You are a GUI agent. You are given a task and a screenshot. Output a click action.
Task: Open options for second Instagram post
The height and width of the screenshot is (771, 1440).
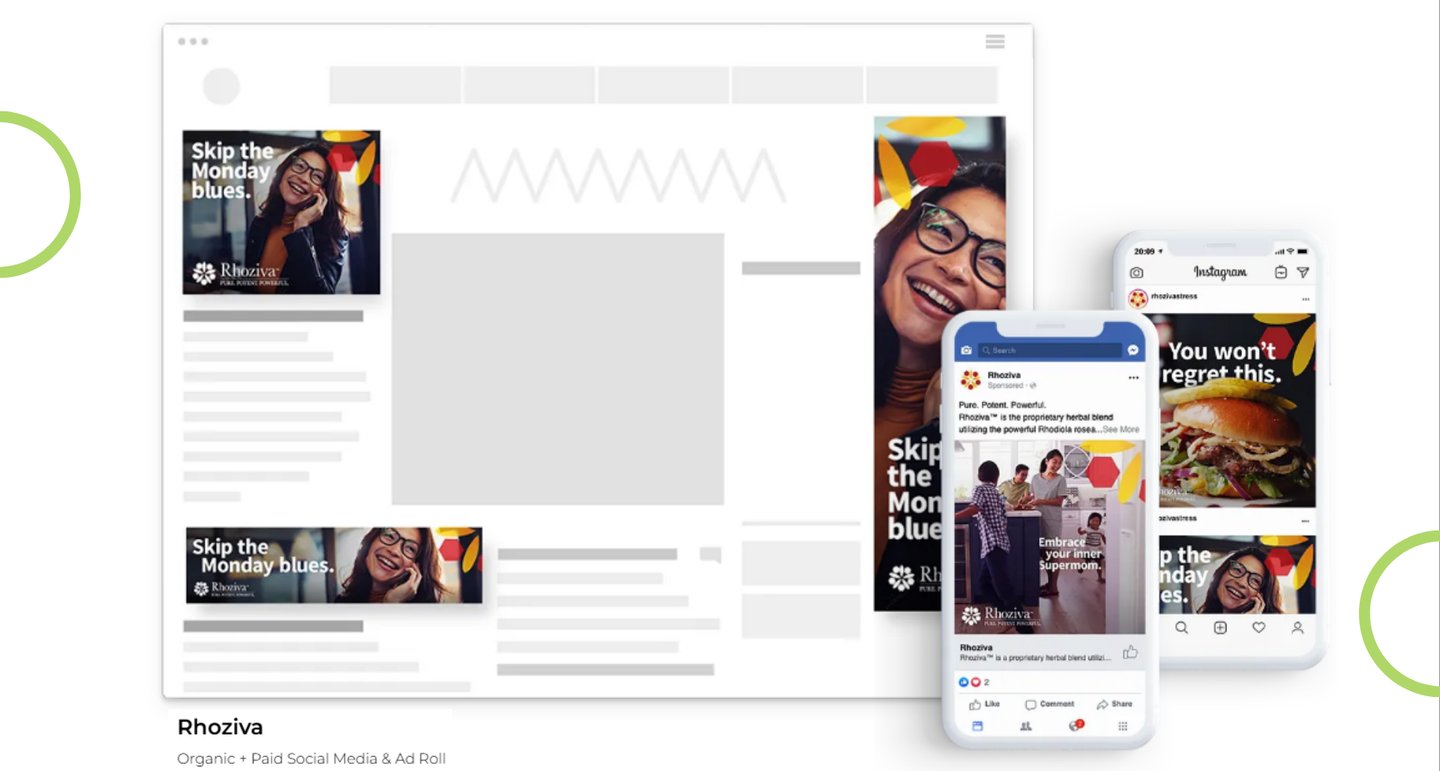click(1305, 521)
